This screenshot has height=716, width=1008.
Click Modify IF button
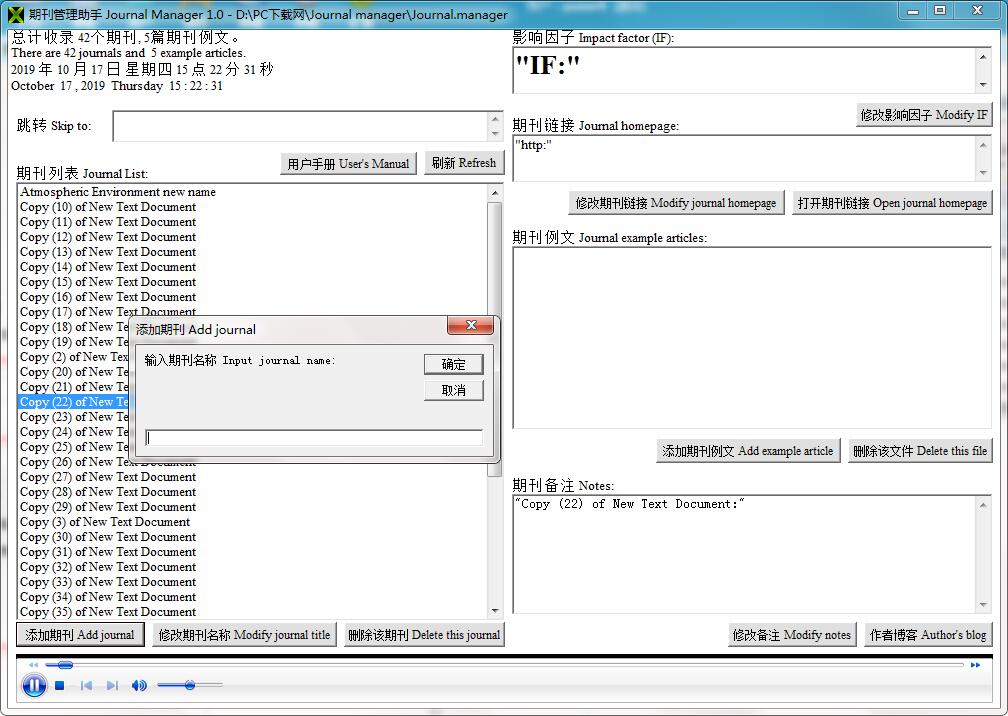click(x=924, y=114)
